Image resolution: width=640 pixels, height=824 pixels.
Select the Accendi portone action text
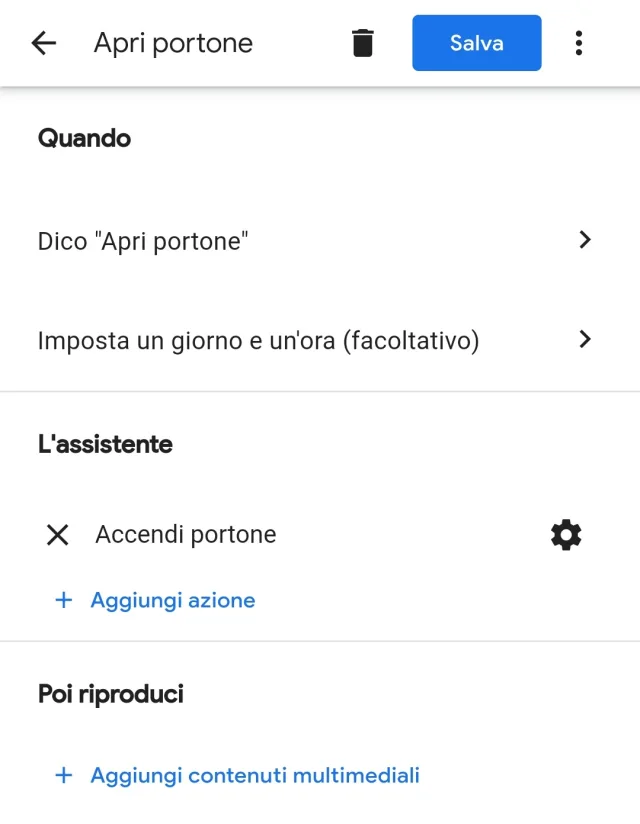pyautogui.click(x=185, y=534)
